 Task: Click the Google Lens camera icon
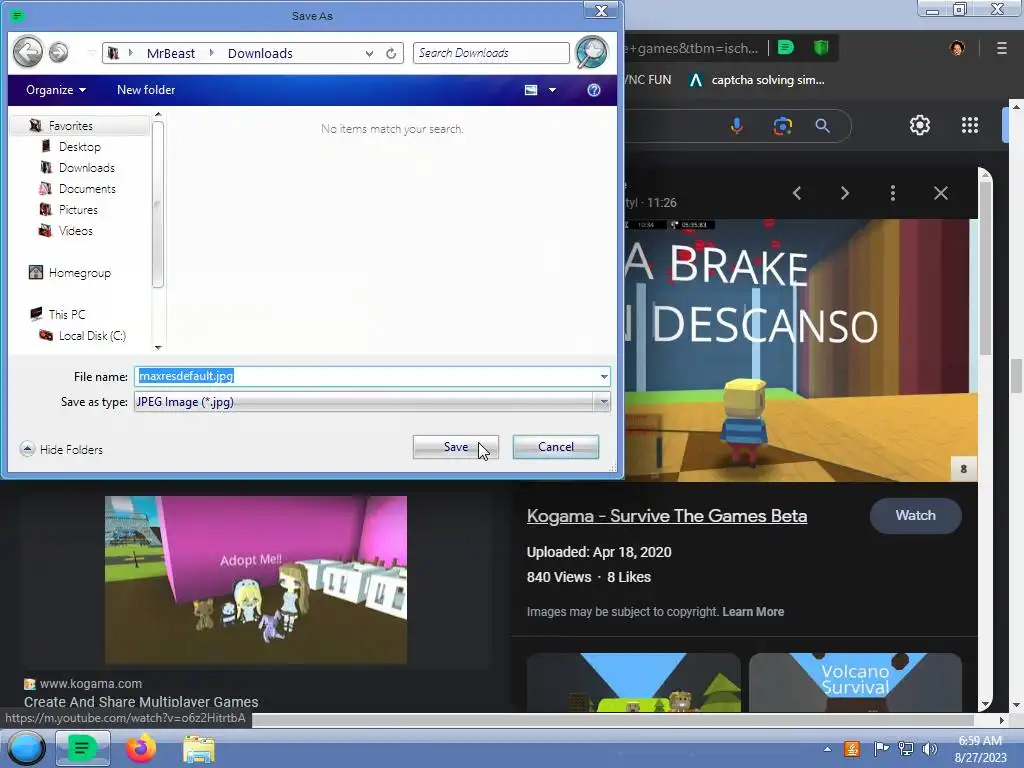point(782,125)
